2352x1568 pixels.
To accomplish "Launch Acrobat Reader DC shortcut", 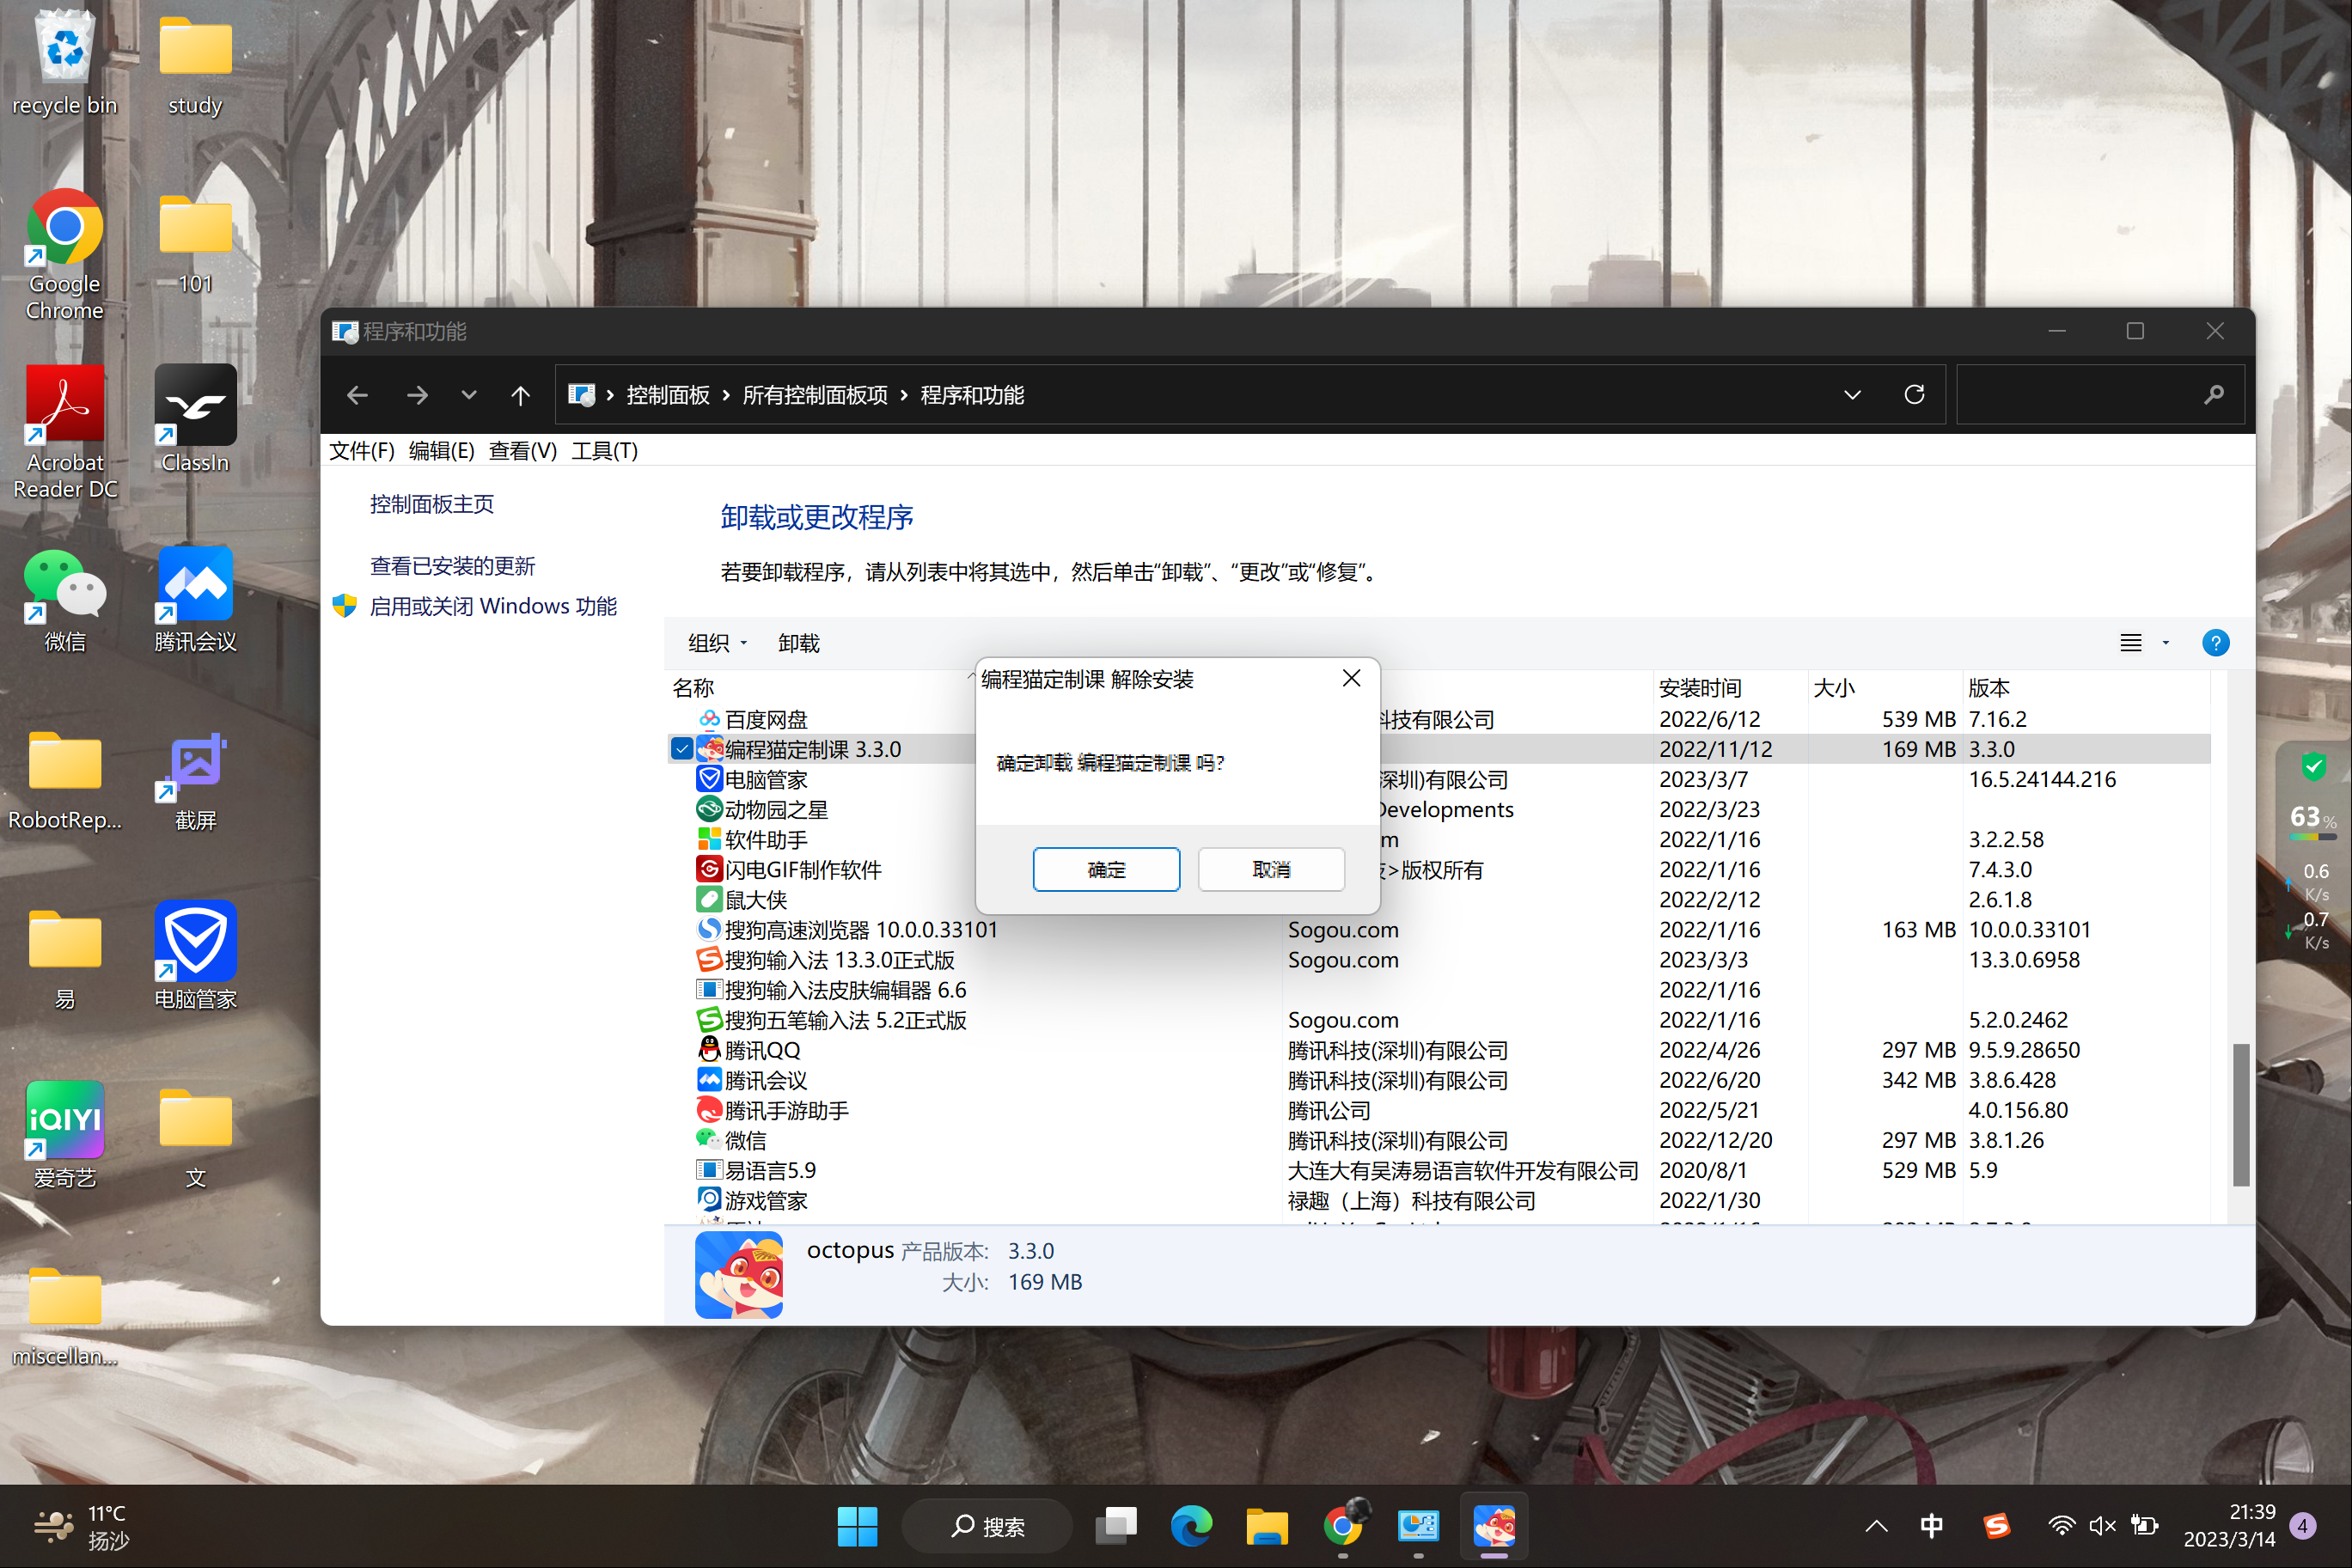I will coord(65,432).
